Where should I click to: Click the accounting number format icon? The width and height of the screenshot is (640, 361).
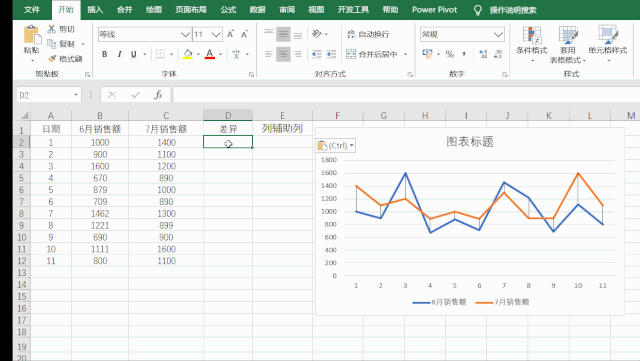coord(427,54)
